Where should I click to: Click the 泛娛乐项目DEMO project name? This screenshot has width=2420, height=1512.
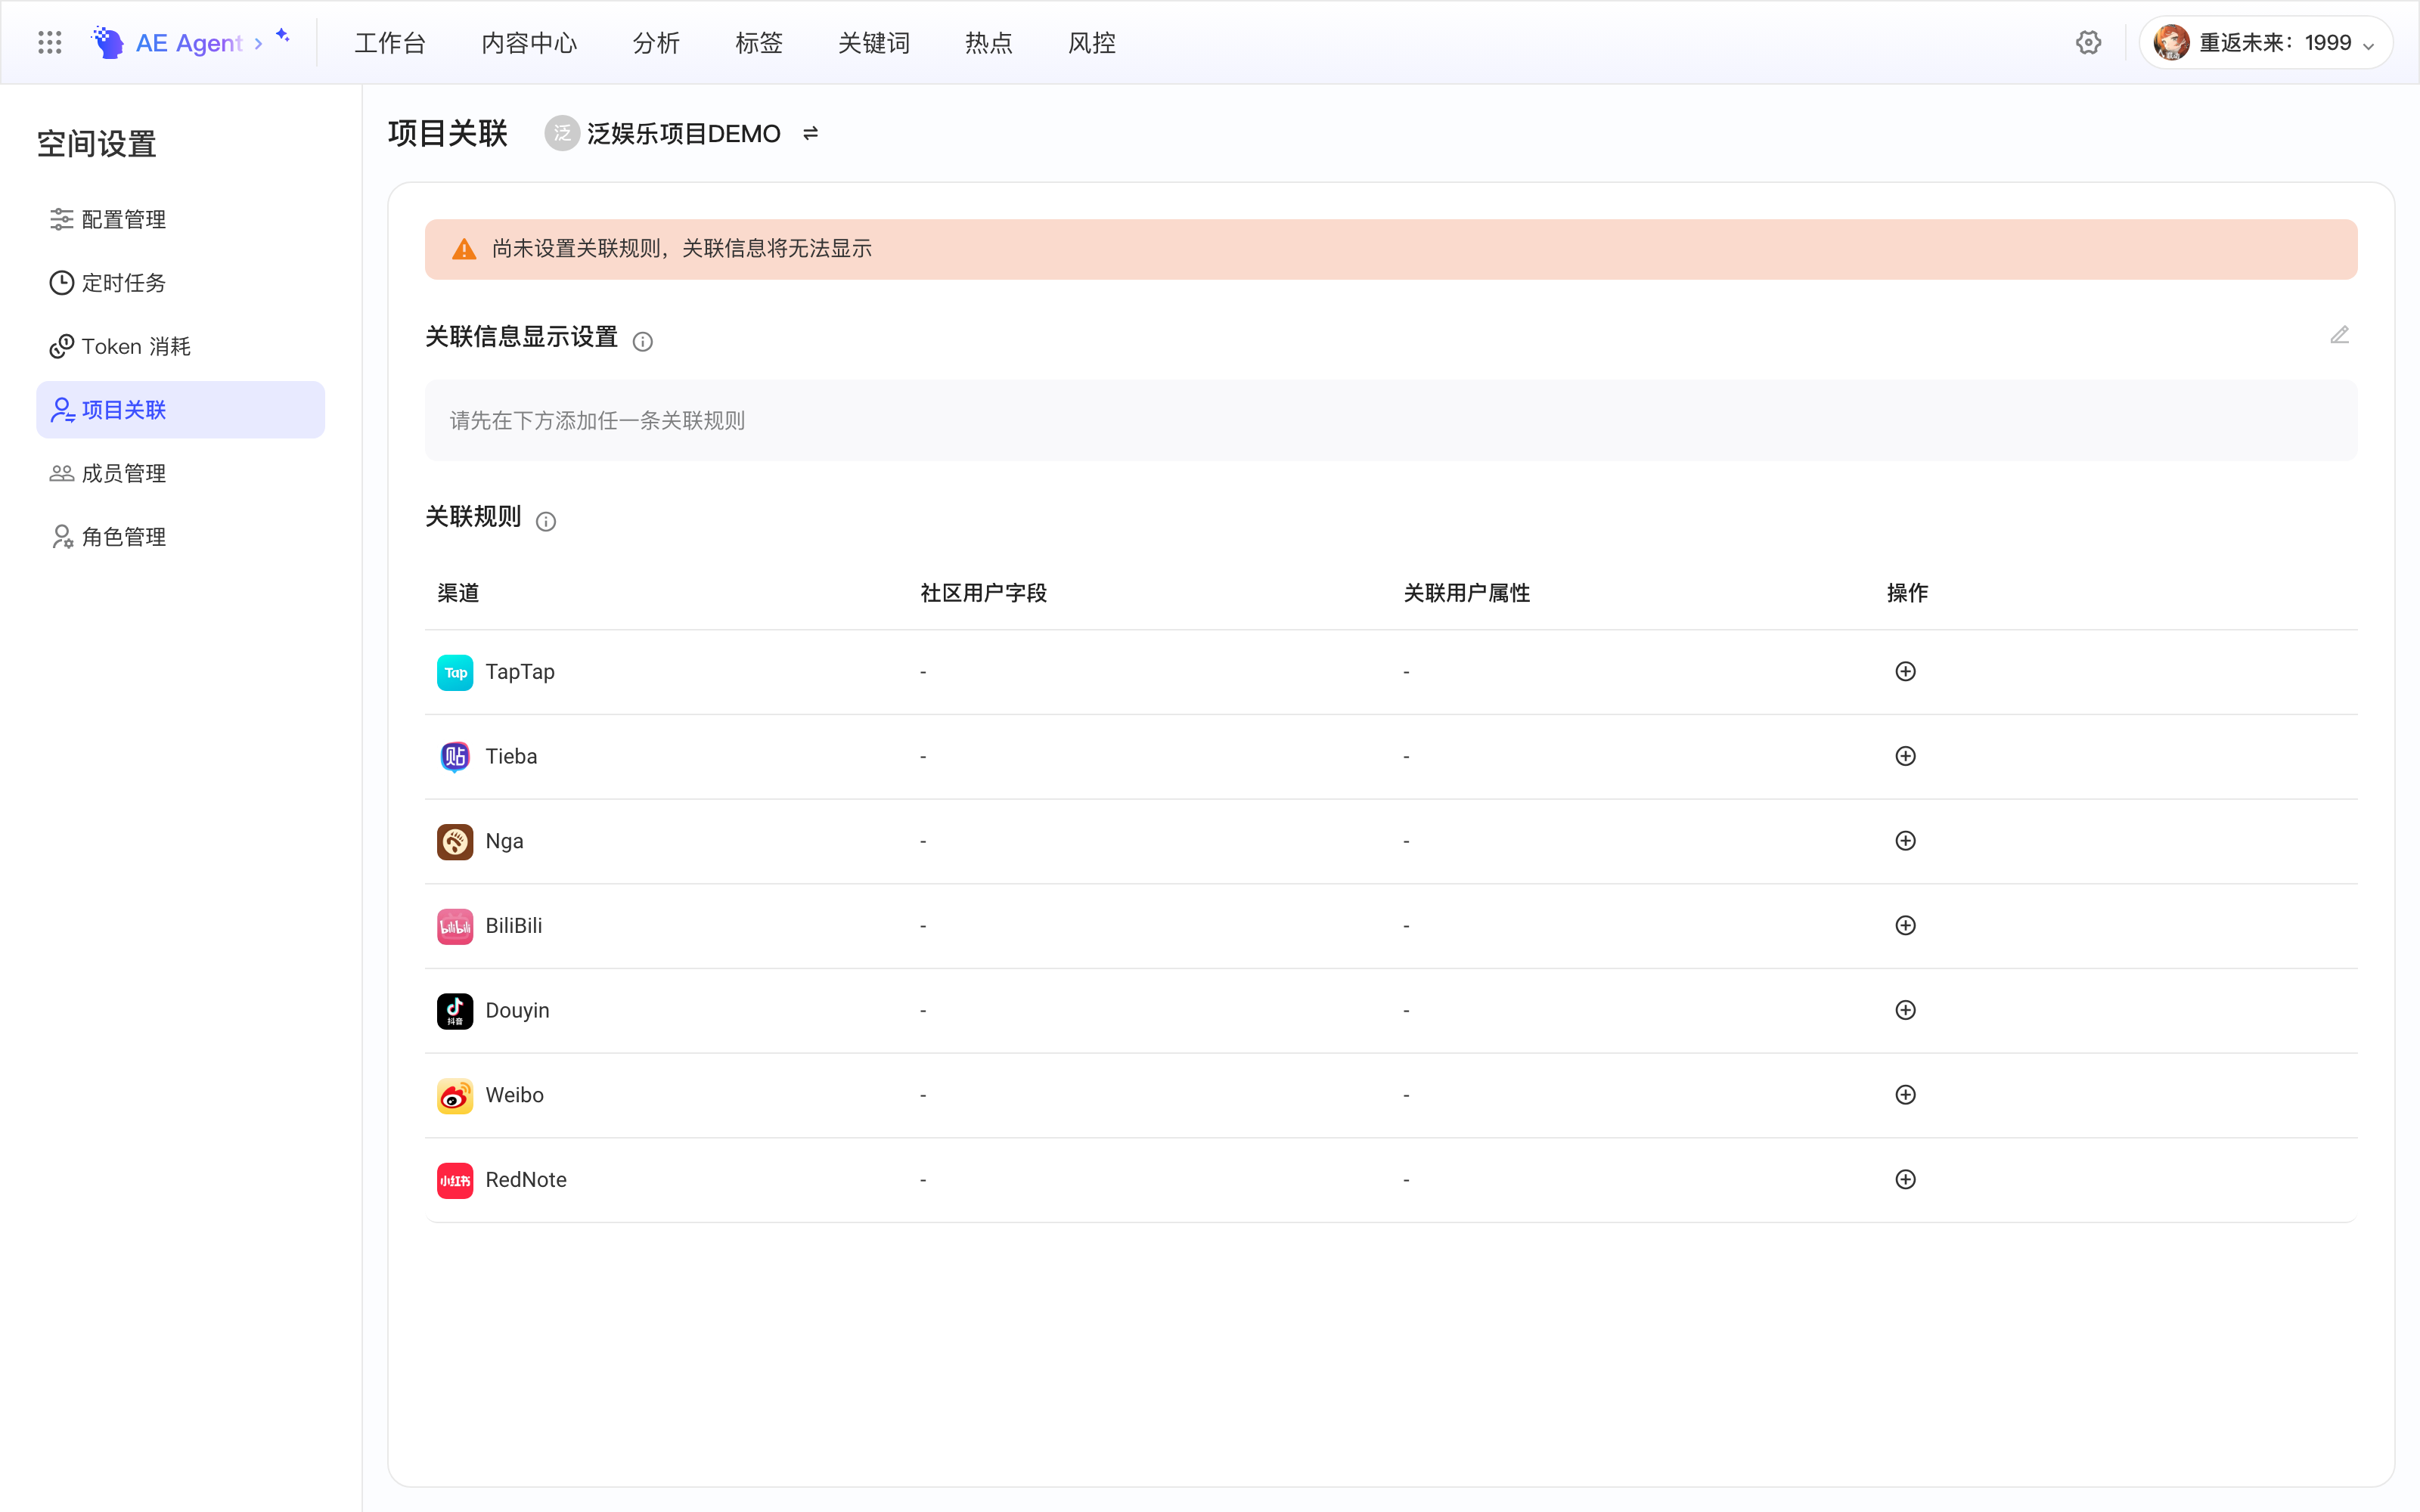click(x=684, y=134)
